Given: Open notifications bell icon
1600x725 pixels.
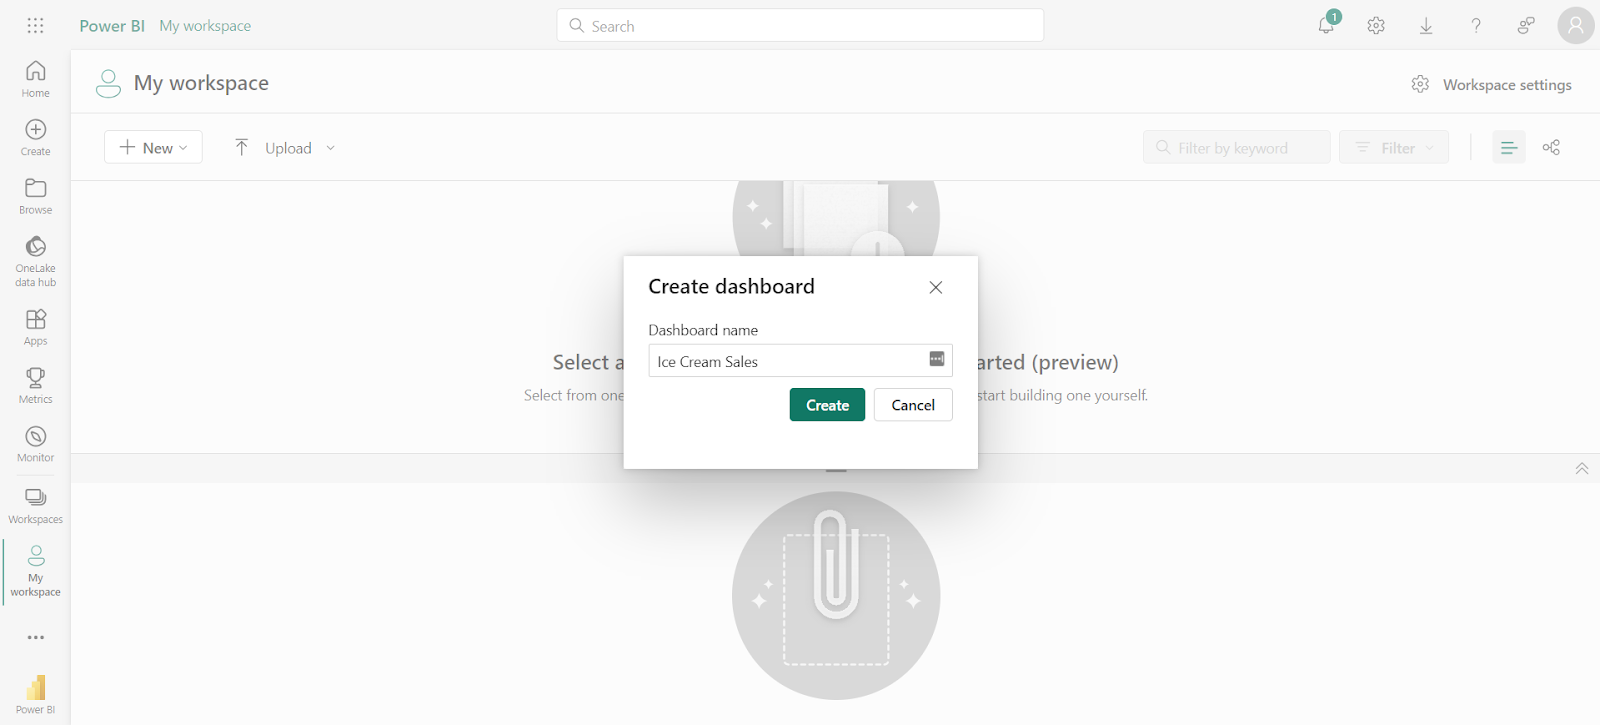Looking at the screenshot, I should 1326,25.
